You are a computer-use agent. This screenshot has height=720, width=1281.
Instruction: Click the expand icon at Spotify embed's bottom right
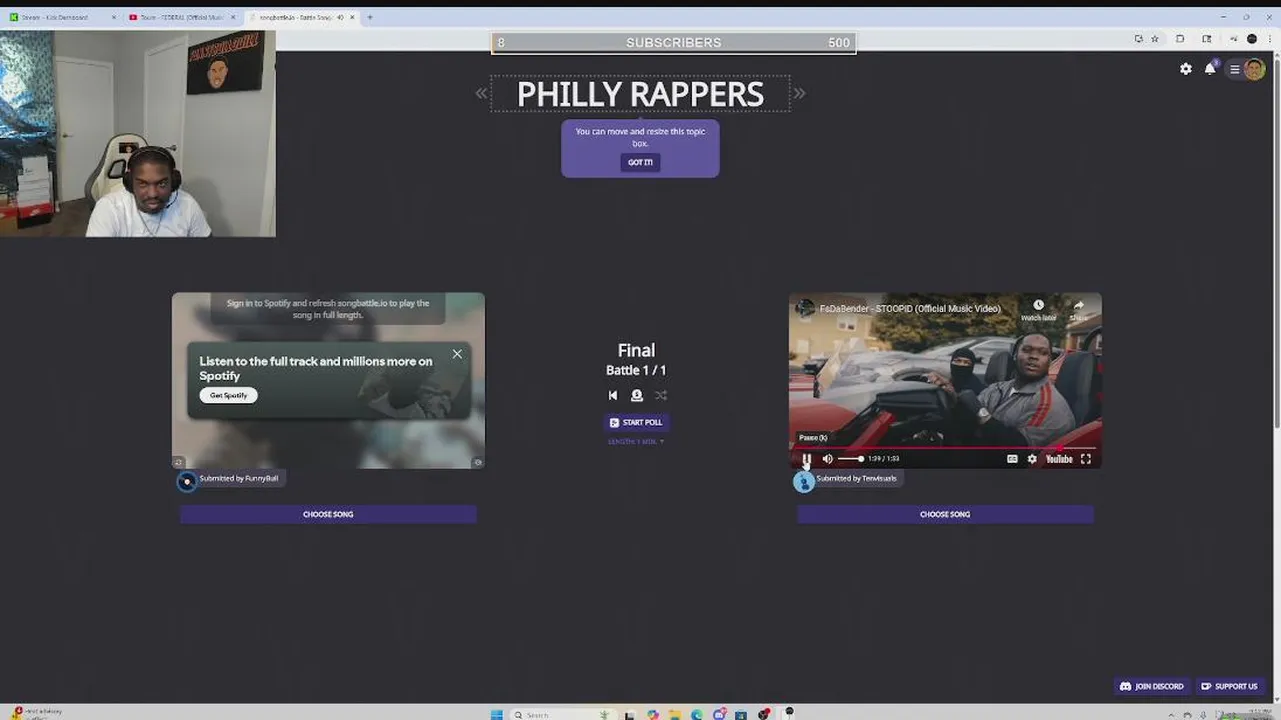pos(478,462)
